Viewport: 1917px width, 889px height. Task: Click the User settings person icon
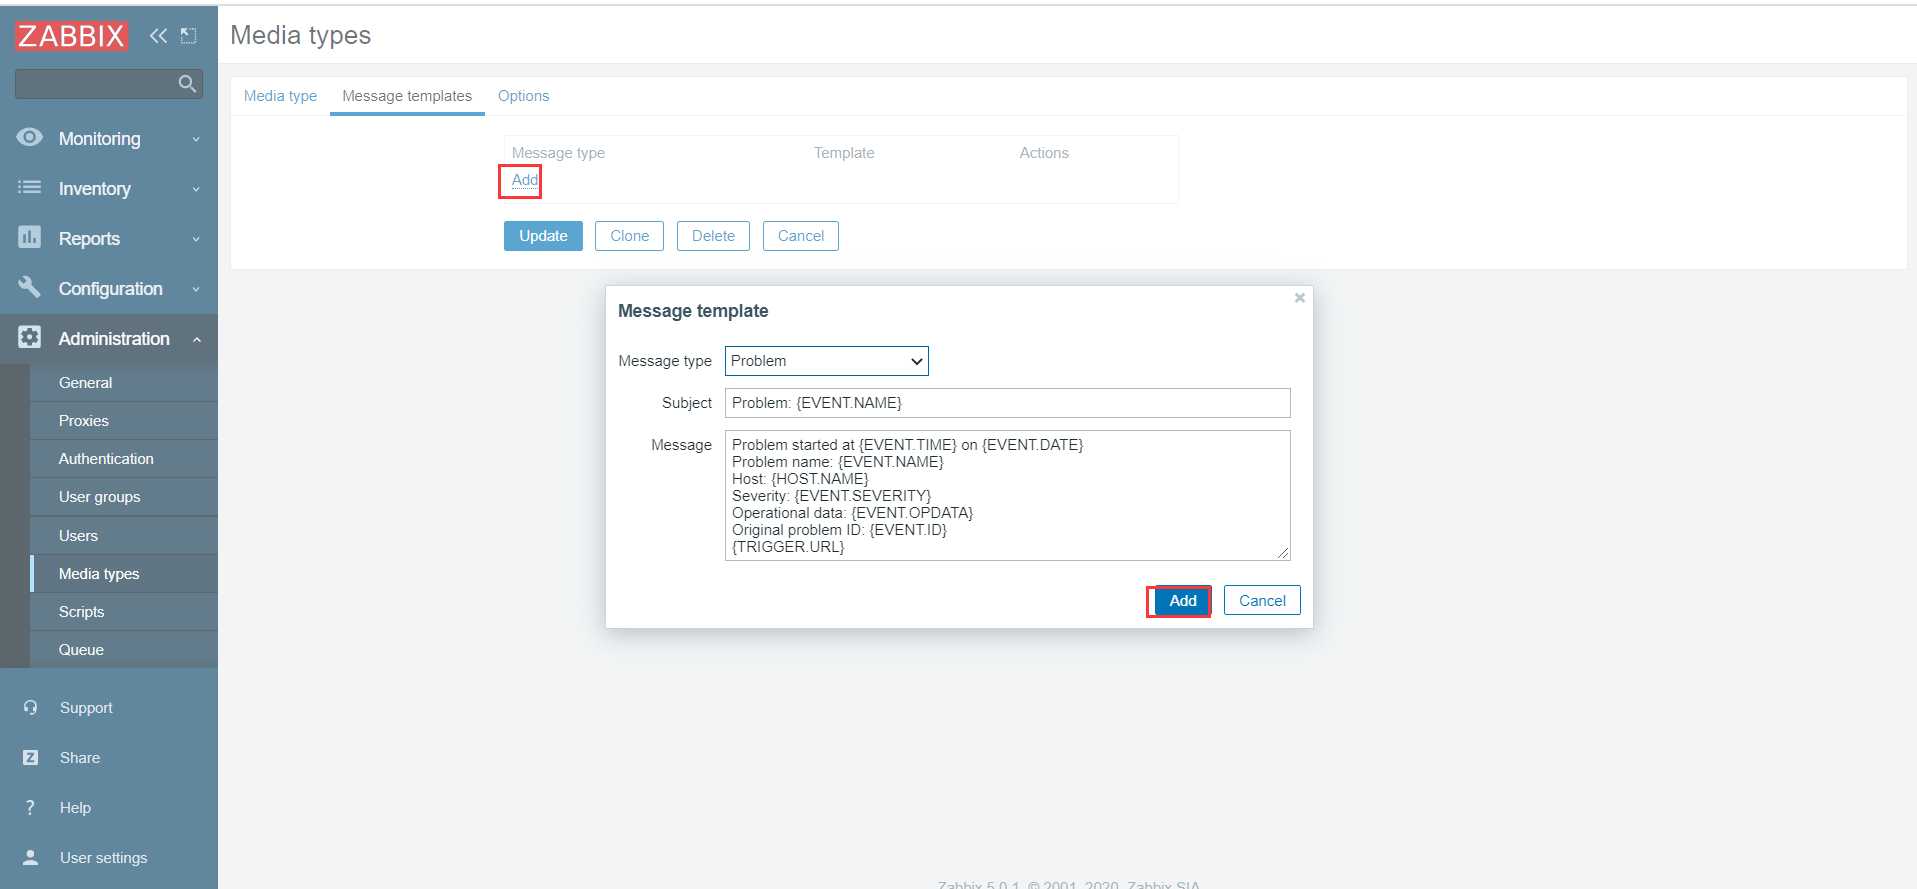(x=31, y=857)
